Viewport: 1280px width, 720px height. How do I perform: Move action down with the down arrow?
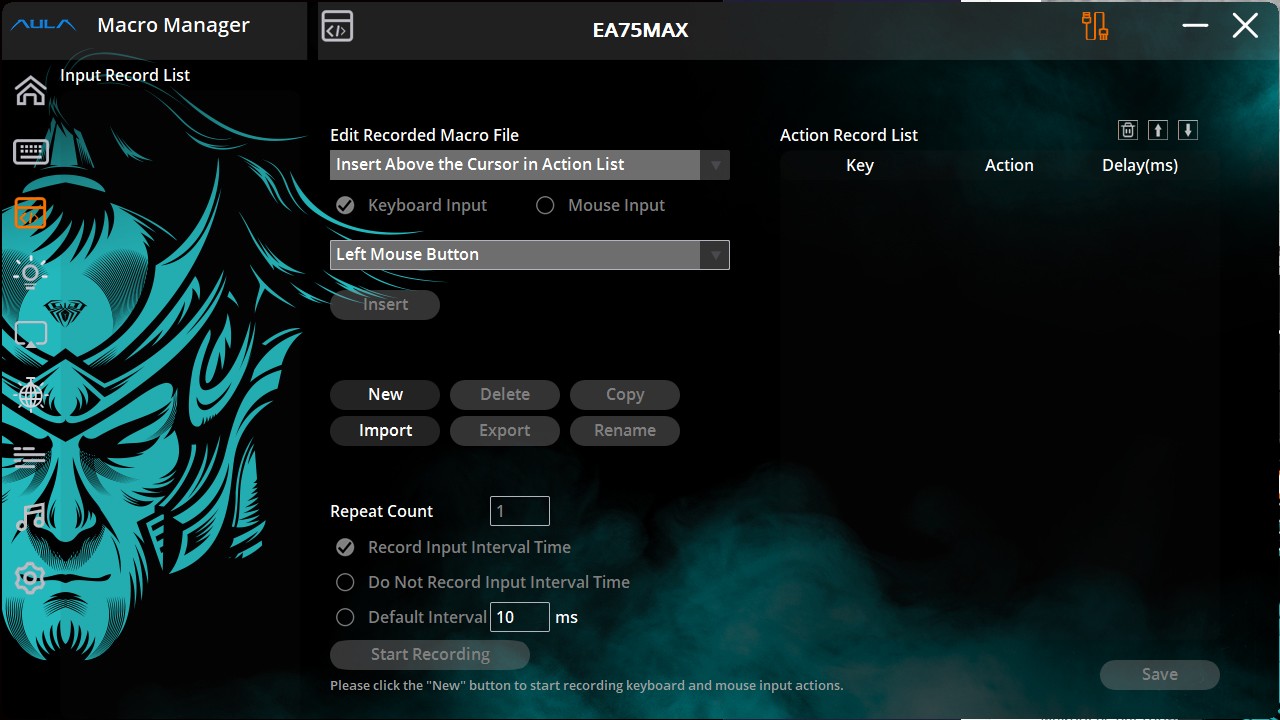click(1188, 130)
